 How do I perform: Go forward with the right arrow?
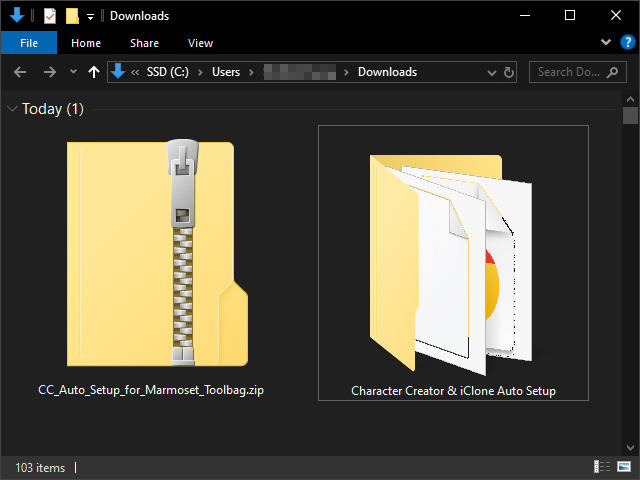coord(50,72)
